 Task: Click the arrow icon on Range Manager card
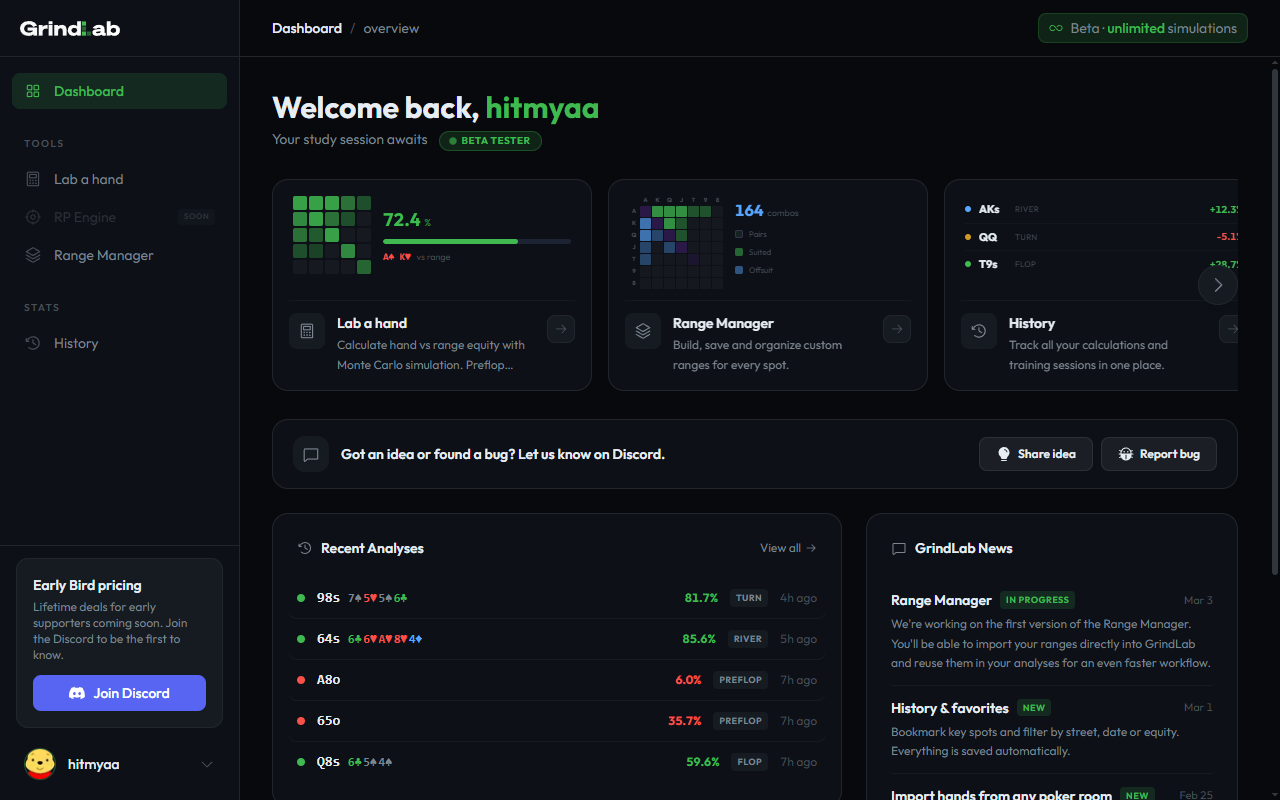pyautogui.click(x=896, y=328)
